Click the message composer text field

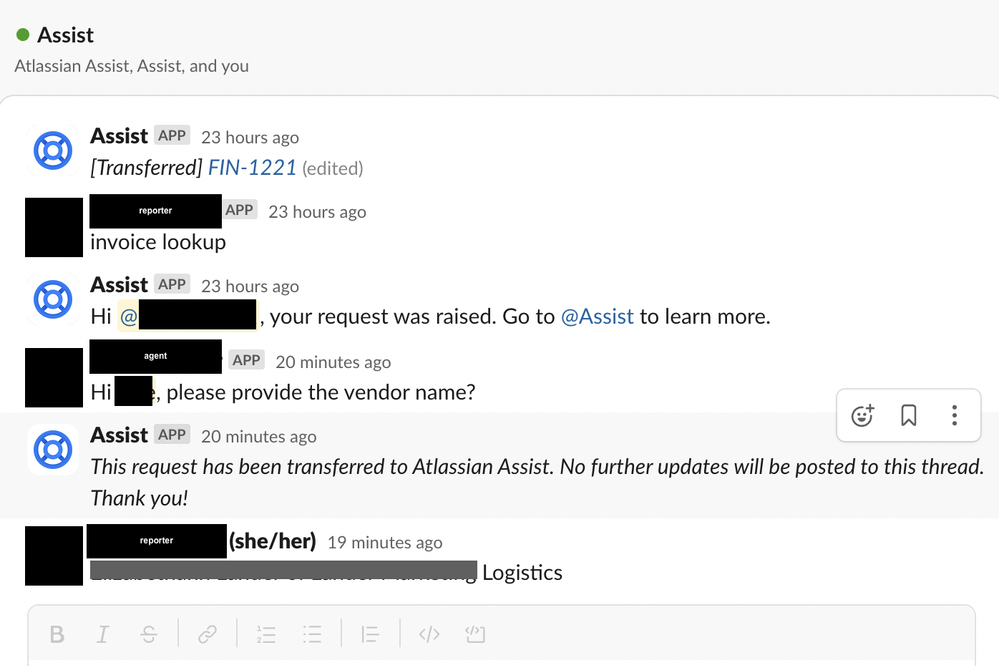pyautogui.click(x=501, y=656)
